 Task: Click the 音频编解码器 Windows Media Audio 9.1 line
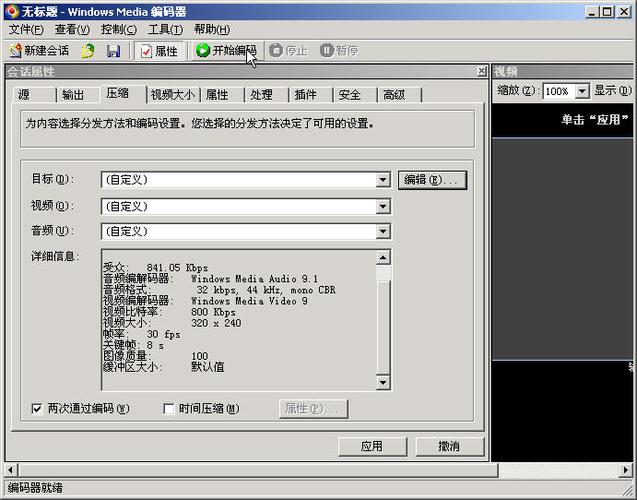click(x=210, y=279)
